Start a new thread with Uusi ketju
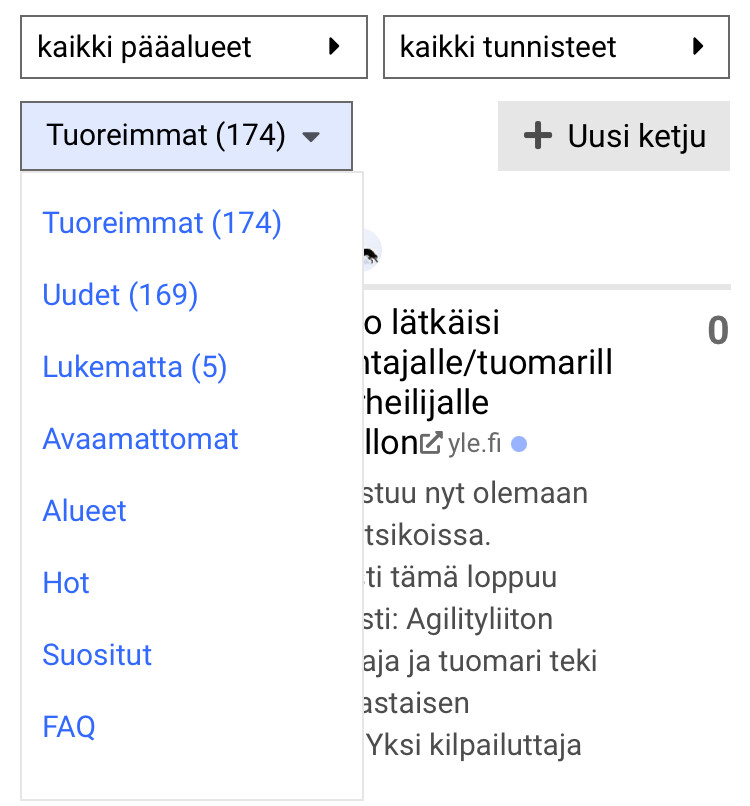750x806 pixels. coord(613,136)
